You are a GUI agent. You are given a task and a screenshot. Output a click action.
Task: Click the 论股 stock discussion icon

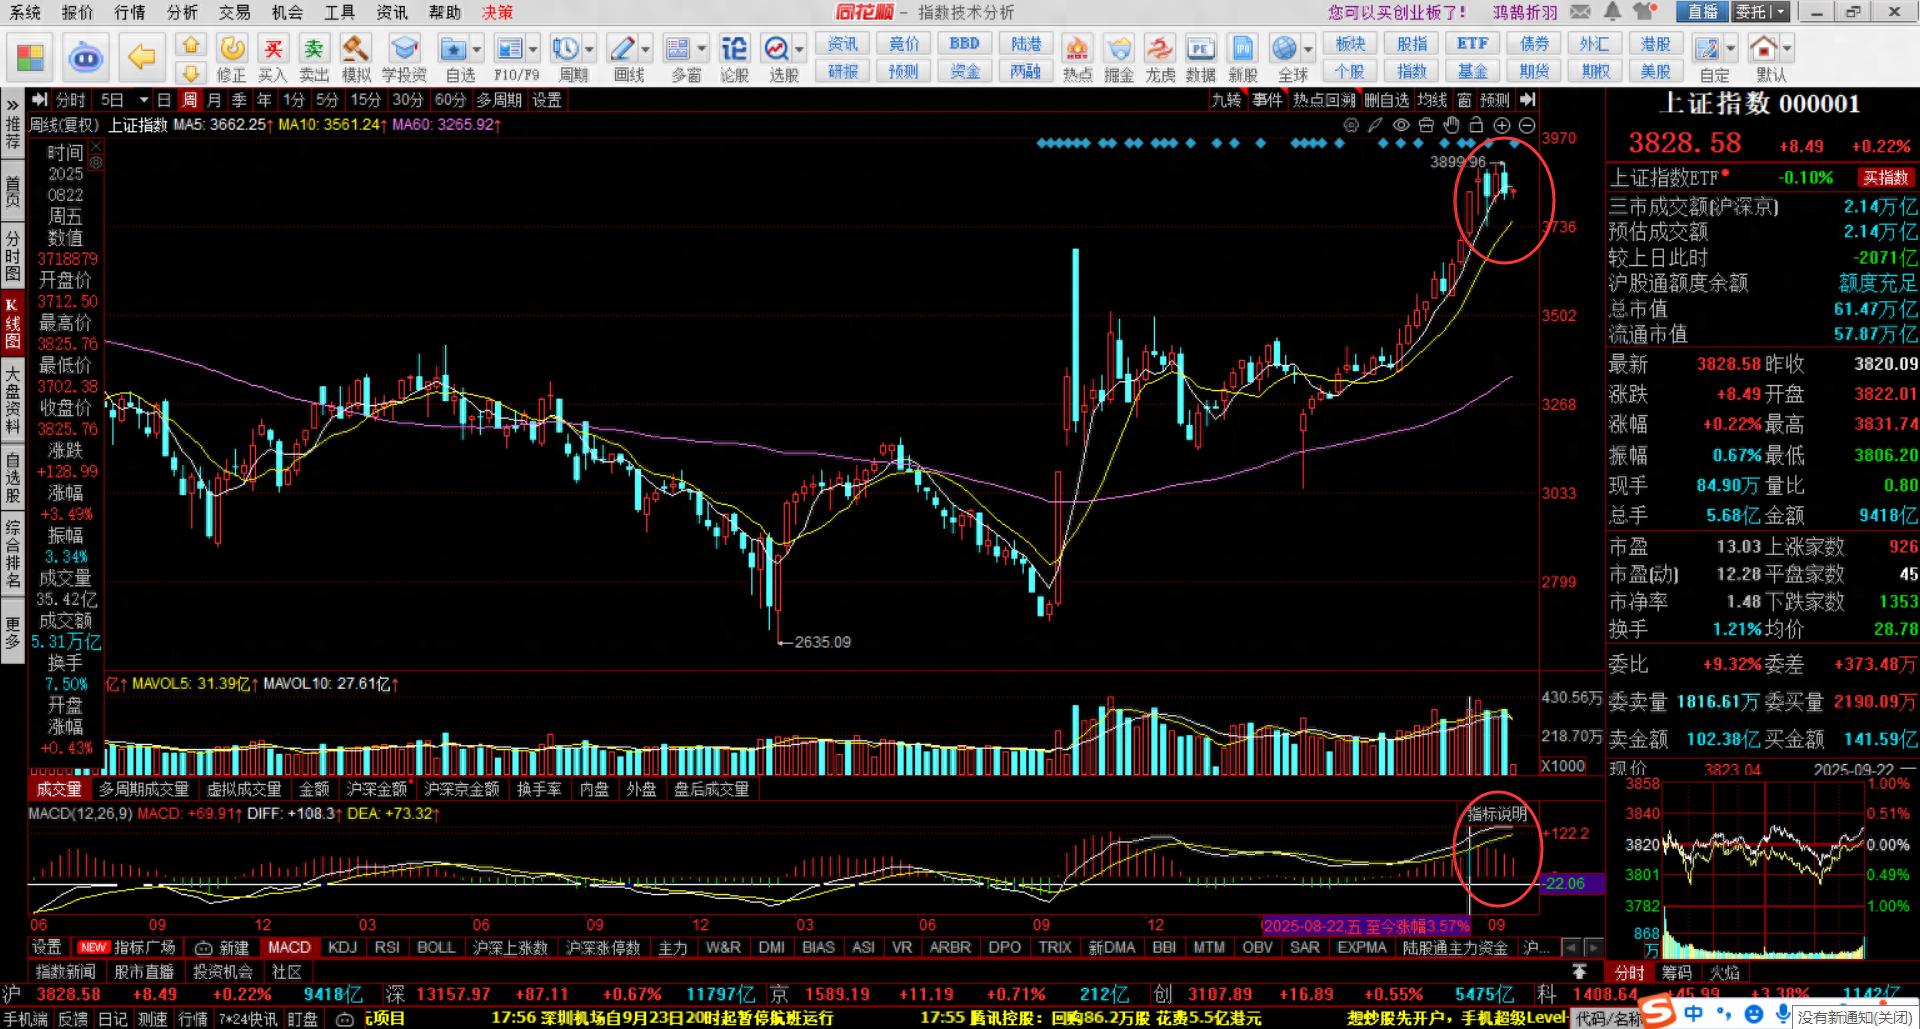pyautogui.click(x=734, y=58)
